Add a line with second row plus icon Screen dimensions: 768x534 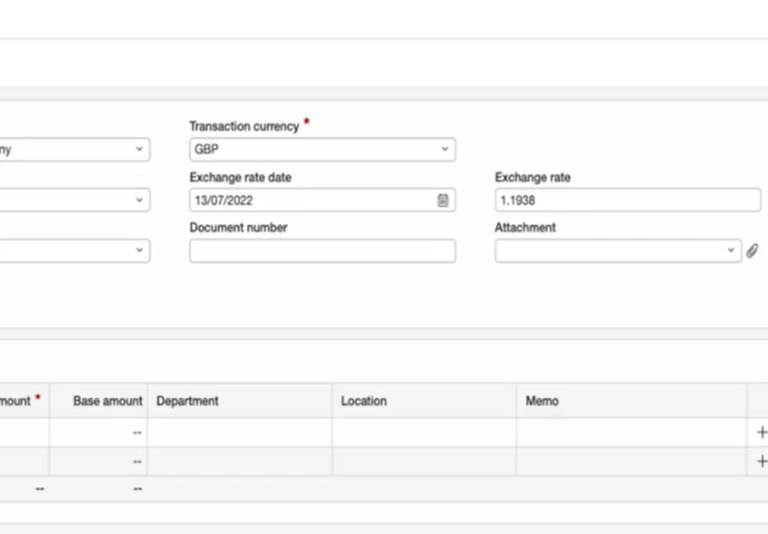pos(762,461)
